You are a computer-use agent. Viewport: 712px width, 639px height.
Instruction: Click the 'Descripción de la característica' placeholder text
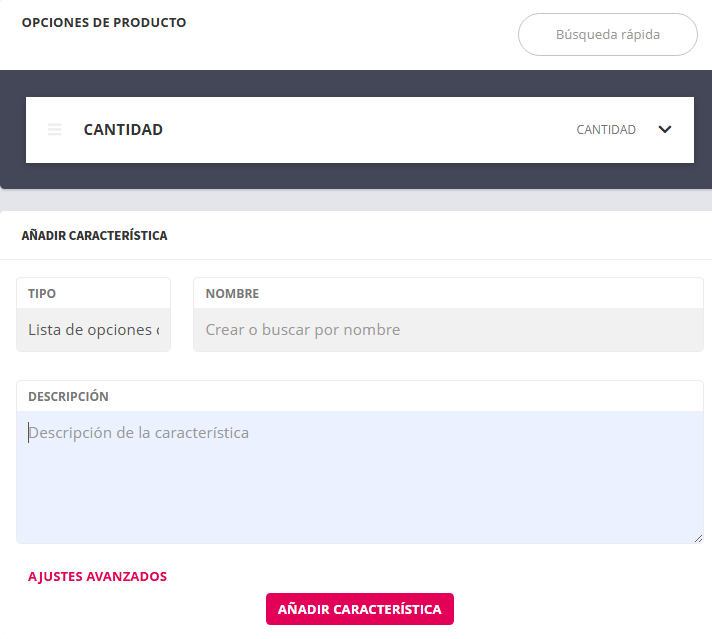[139, 433]
